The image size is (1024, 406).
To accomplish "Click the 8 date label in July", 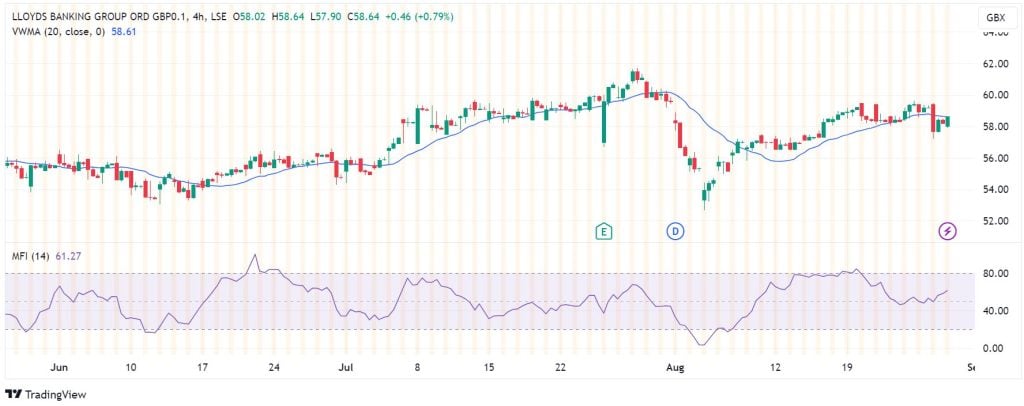I will coord(417,367).
